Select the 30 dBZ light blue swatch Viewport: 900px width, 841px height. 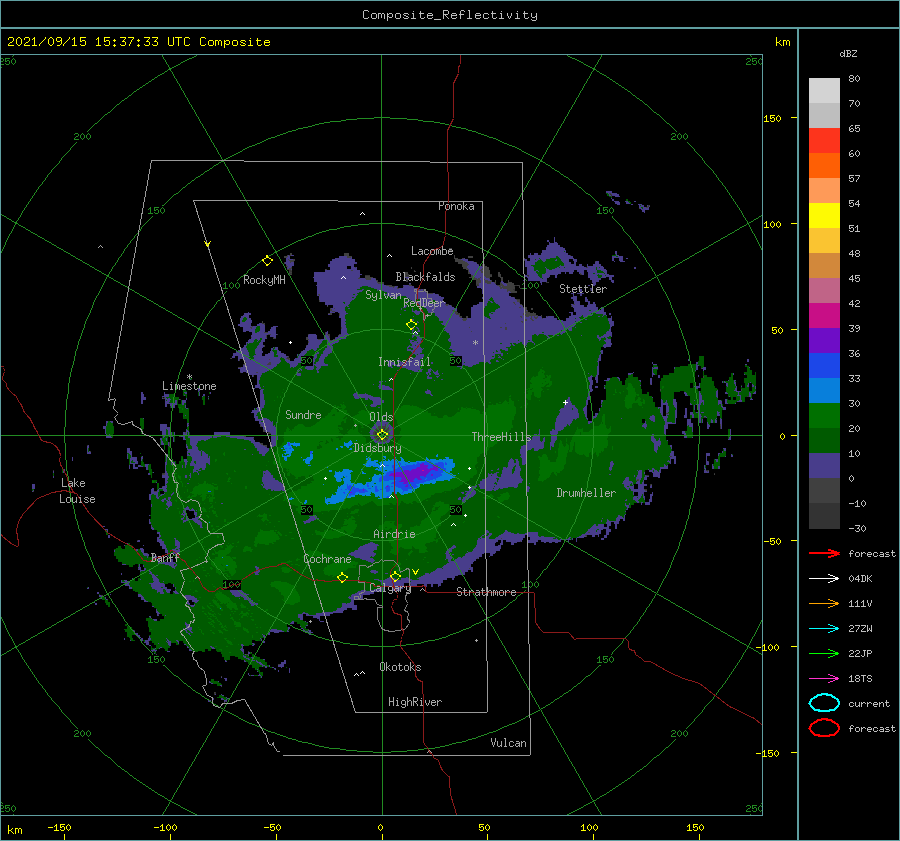point(824,390)
